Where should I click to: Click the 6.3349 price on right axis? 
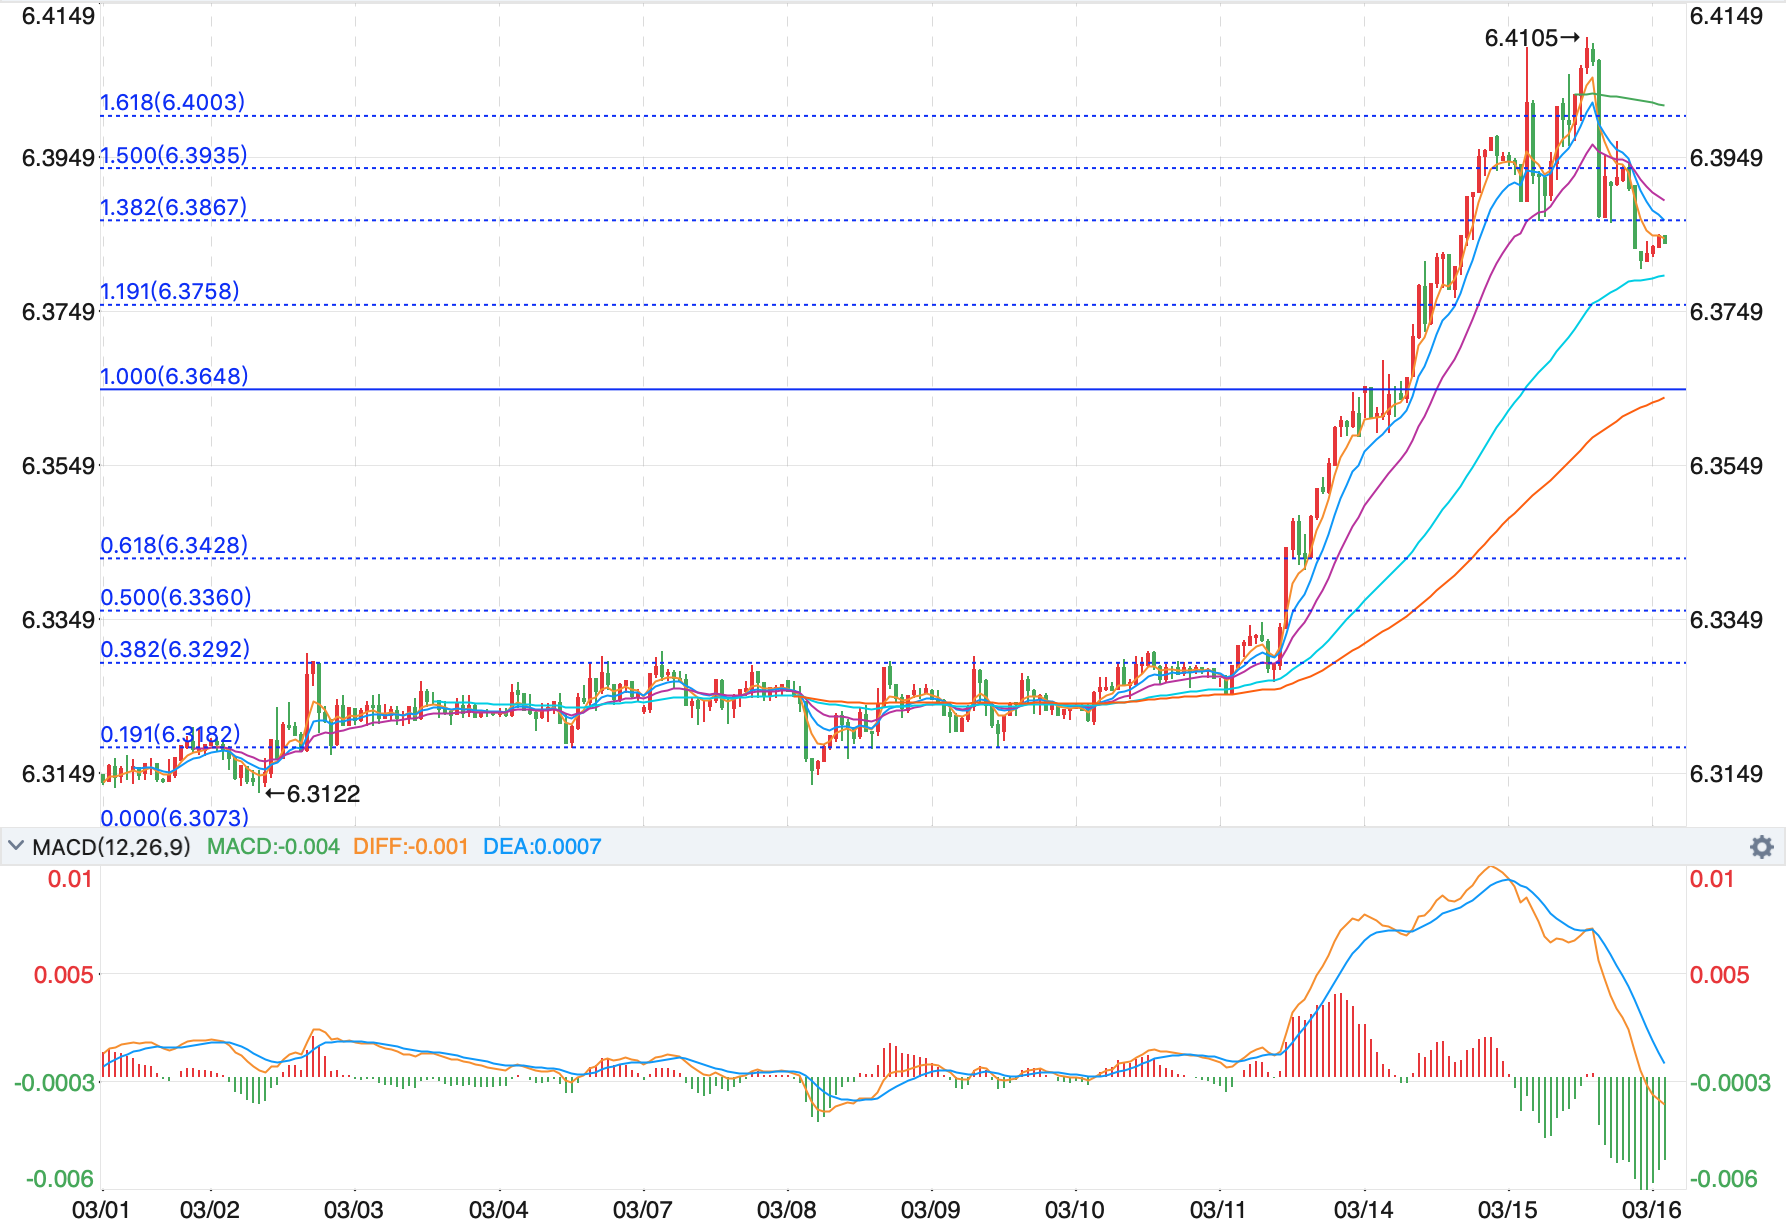point(1727,620)
